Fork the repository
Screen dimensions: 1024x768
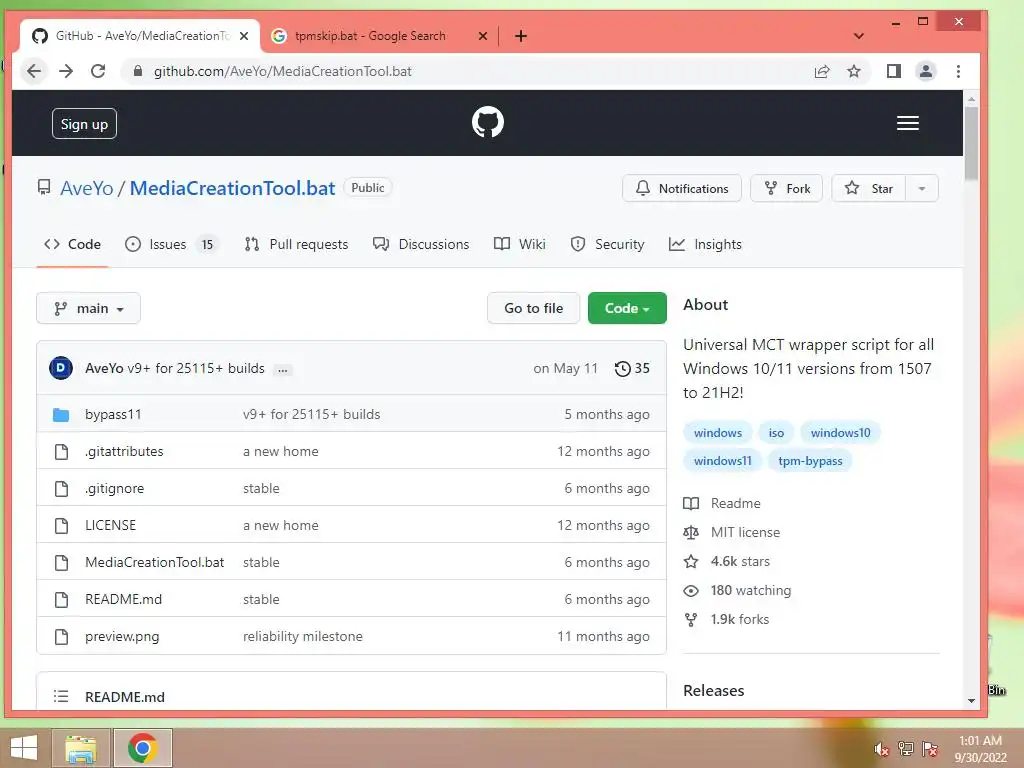pos(786,189)
